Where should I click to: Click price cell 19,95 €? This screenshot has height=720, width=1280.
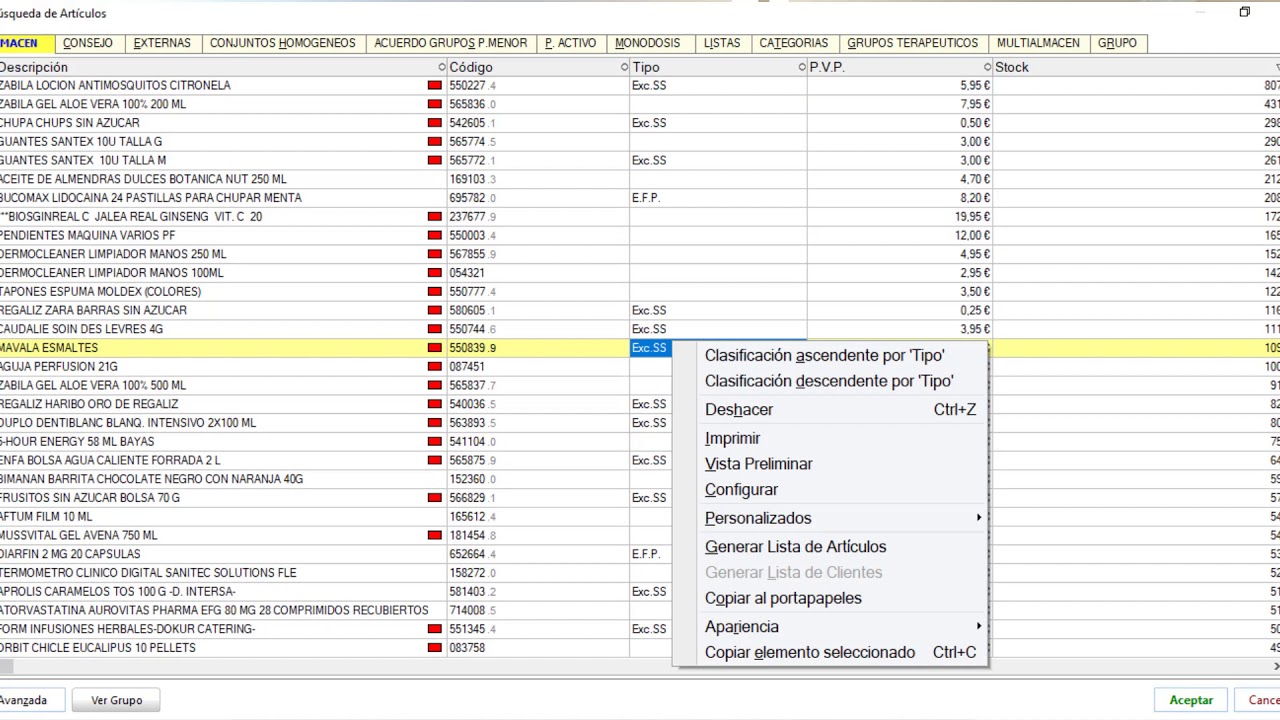coord(900,217)
